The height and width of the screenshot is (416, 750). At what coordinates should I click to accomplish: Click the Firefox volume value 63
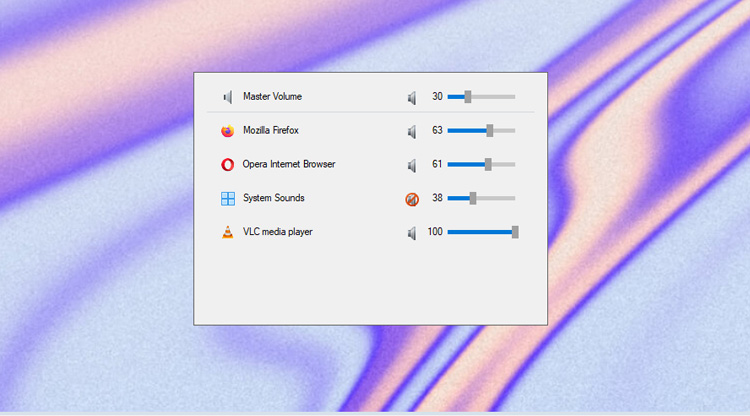click(x=437, y=131)
